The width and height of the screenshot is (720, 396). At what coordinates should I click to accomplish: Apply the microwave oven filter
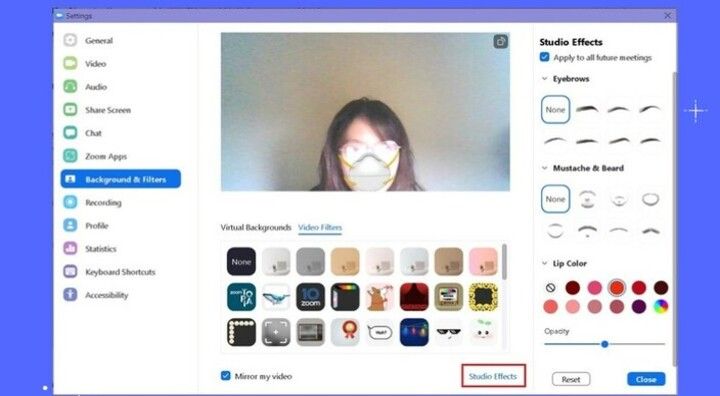click(x=310, y=332)
